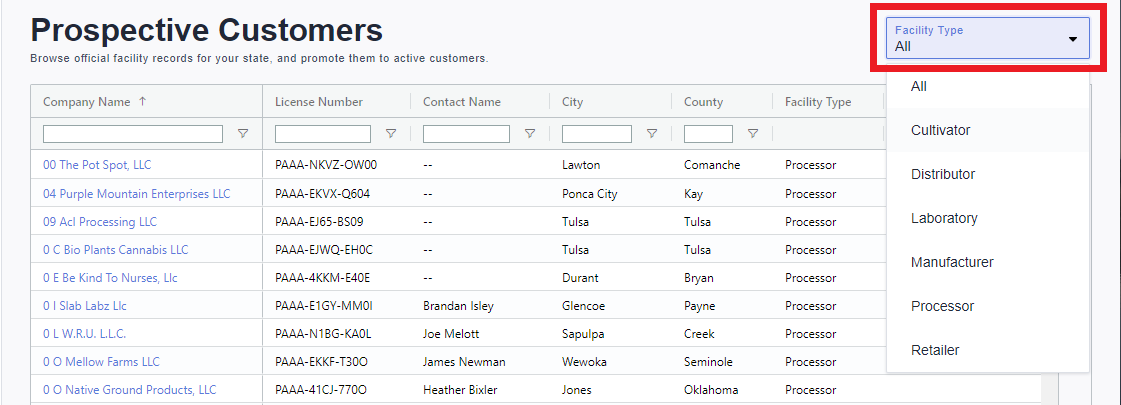The width and height of the screenshot is (1121, 405).
Task: Open the City column filter icon
Action: coord(652,133)
